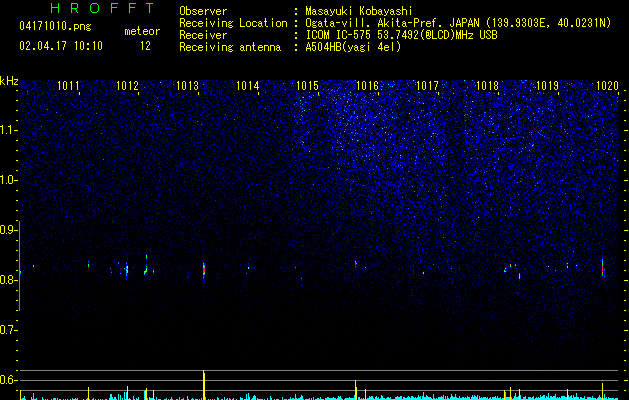
Task: Click the 0.7 kHz frequency axis label
Action: click(8, 330)
